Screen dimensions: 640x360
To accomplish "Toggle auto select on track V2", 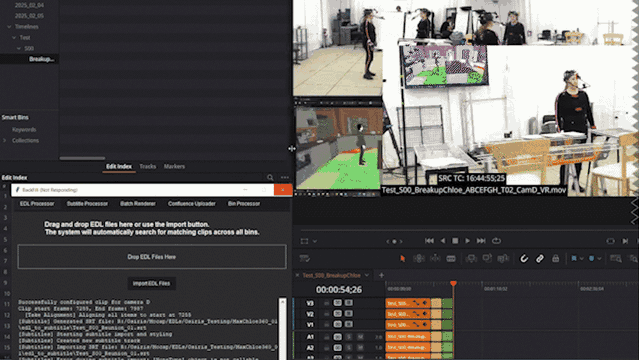I will click(x=338, y=313).
